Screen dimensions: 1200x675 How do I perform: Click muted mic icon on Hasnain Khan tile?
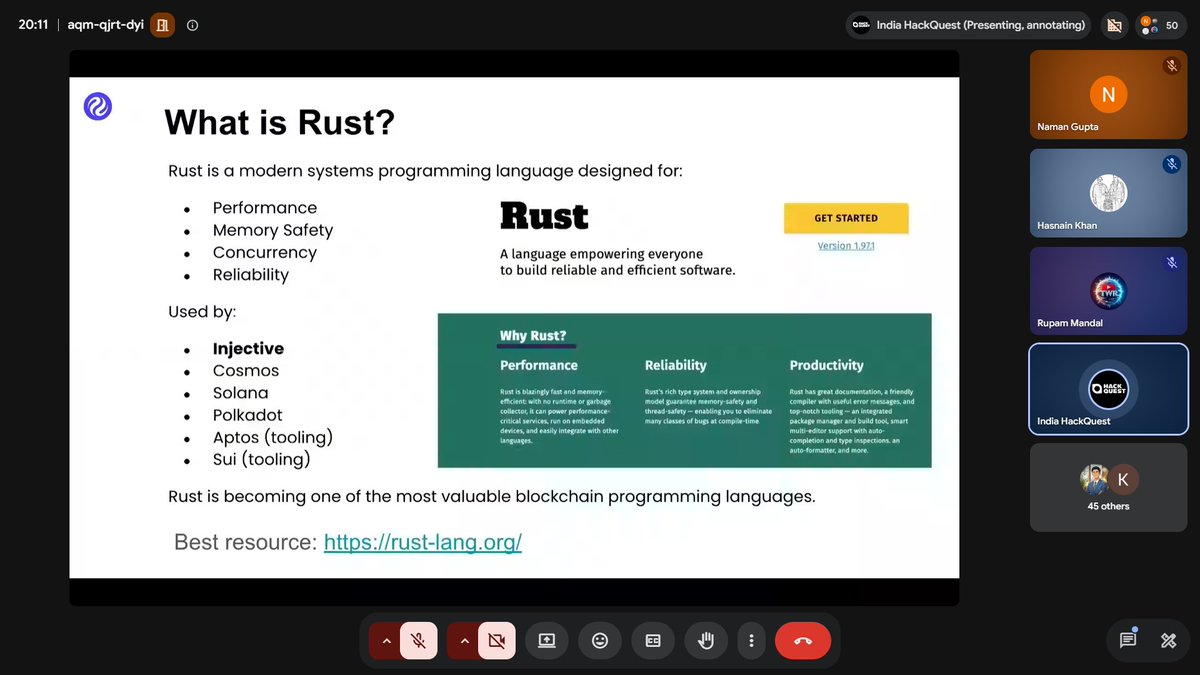(1171, 164)
